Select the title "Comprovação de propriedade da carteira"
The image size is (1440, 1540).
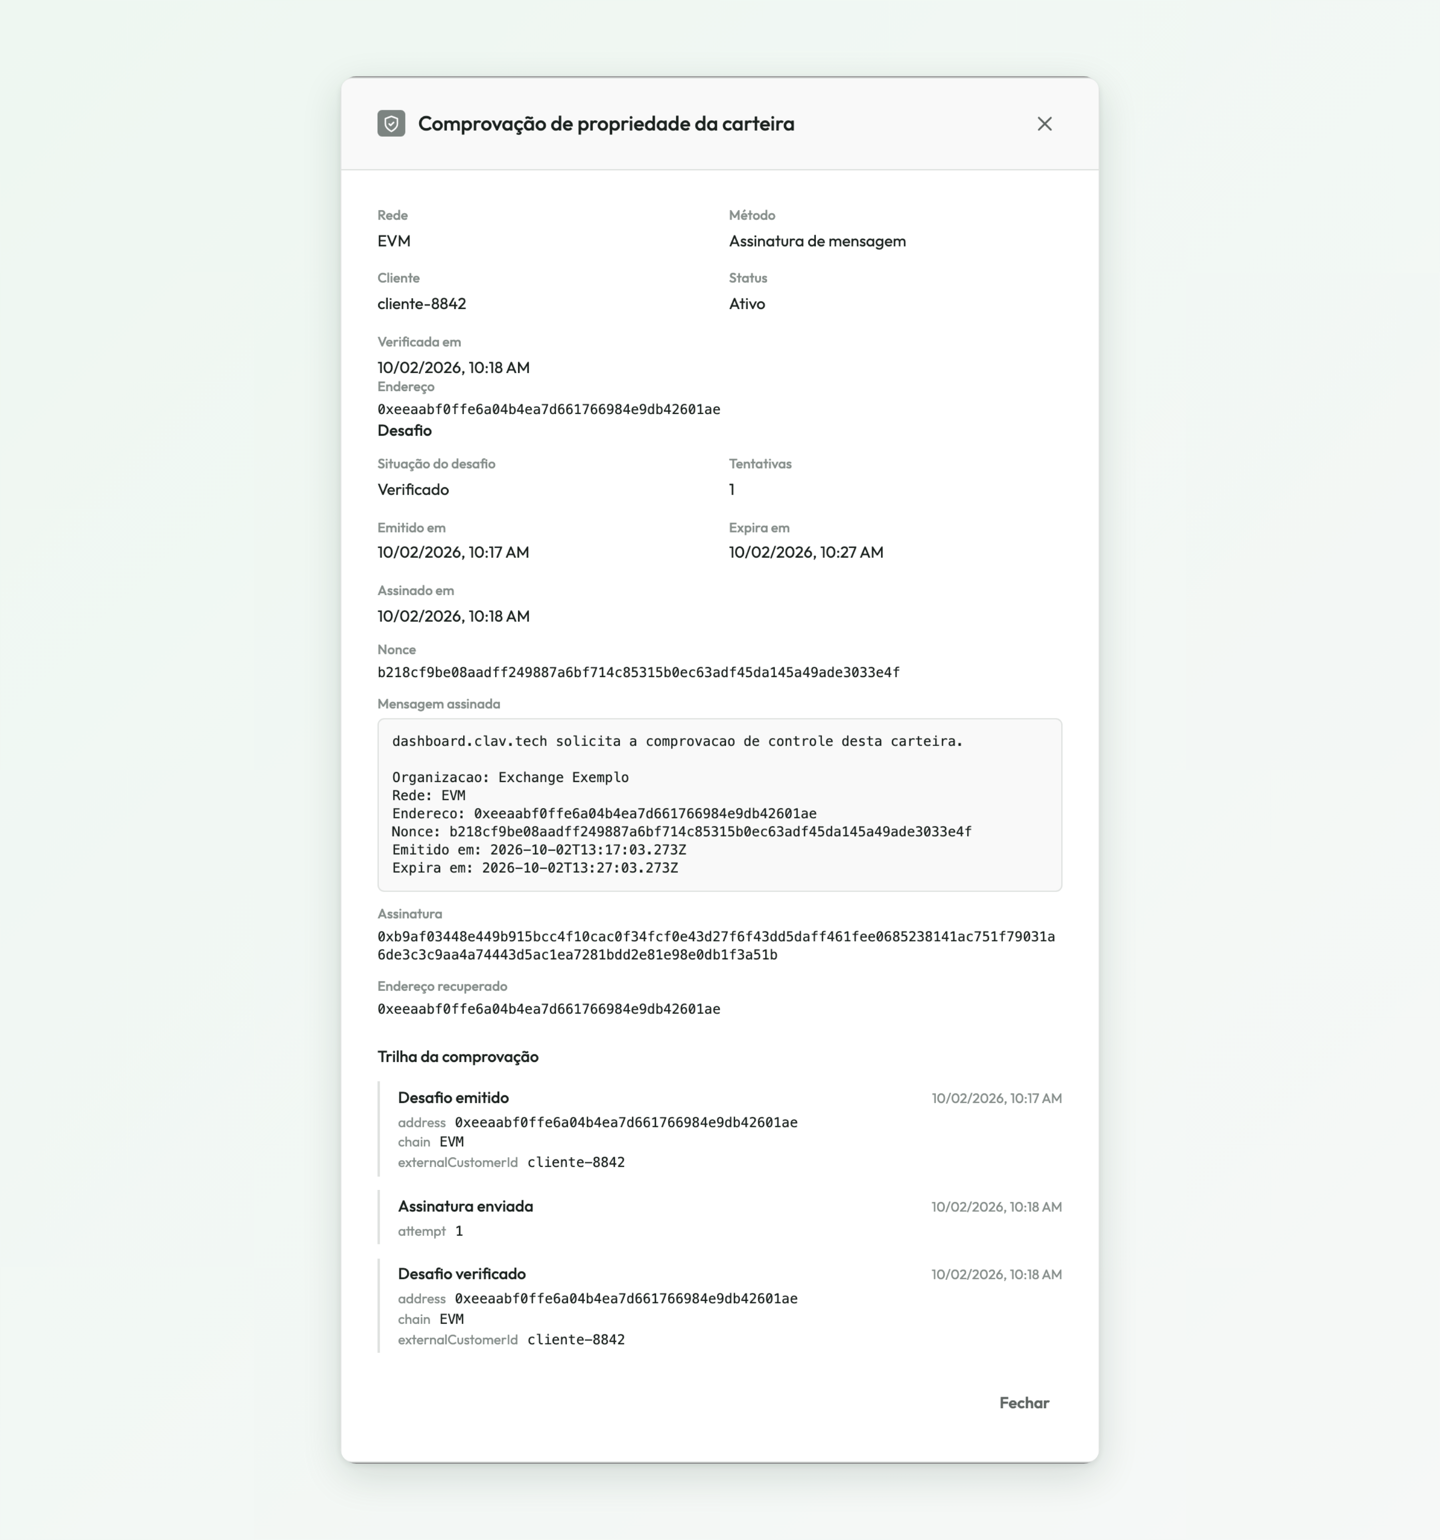click(x=606, y=124)
